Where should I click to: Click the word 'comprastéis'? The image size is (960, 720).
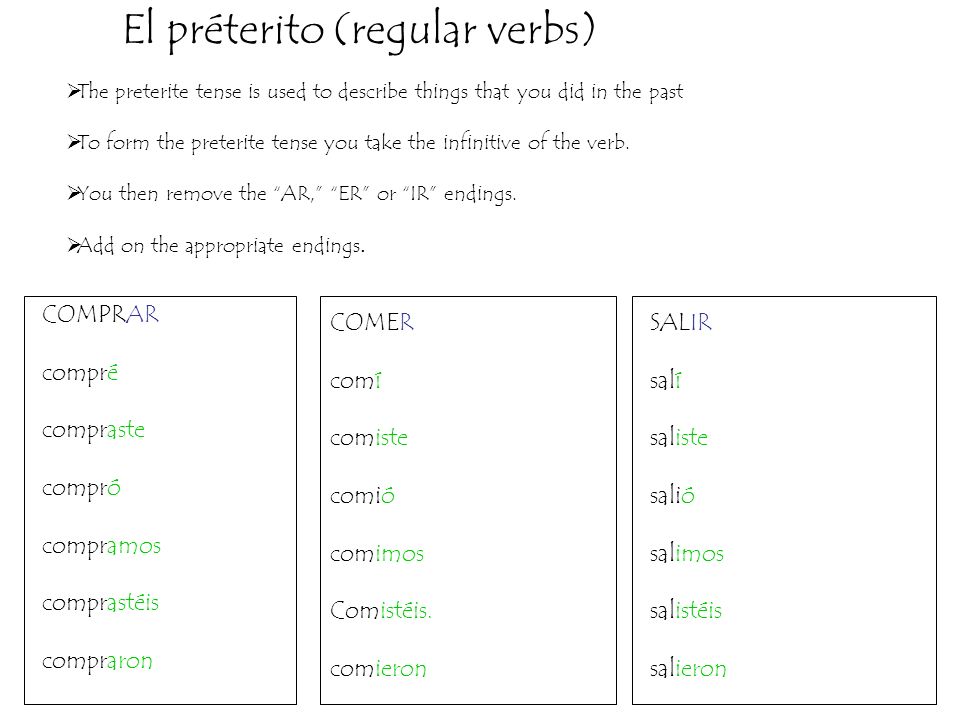pos(100,604)
